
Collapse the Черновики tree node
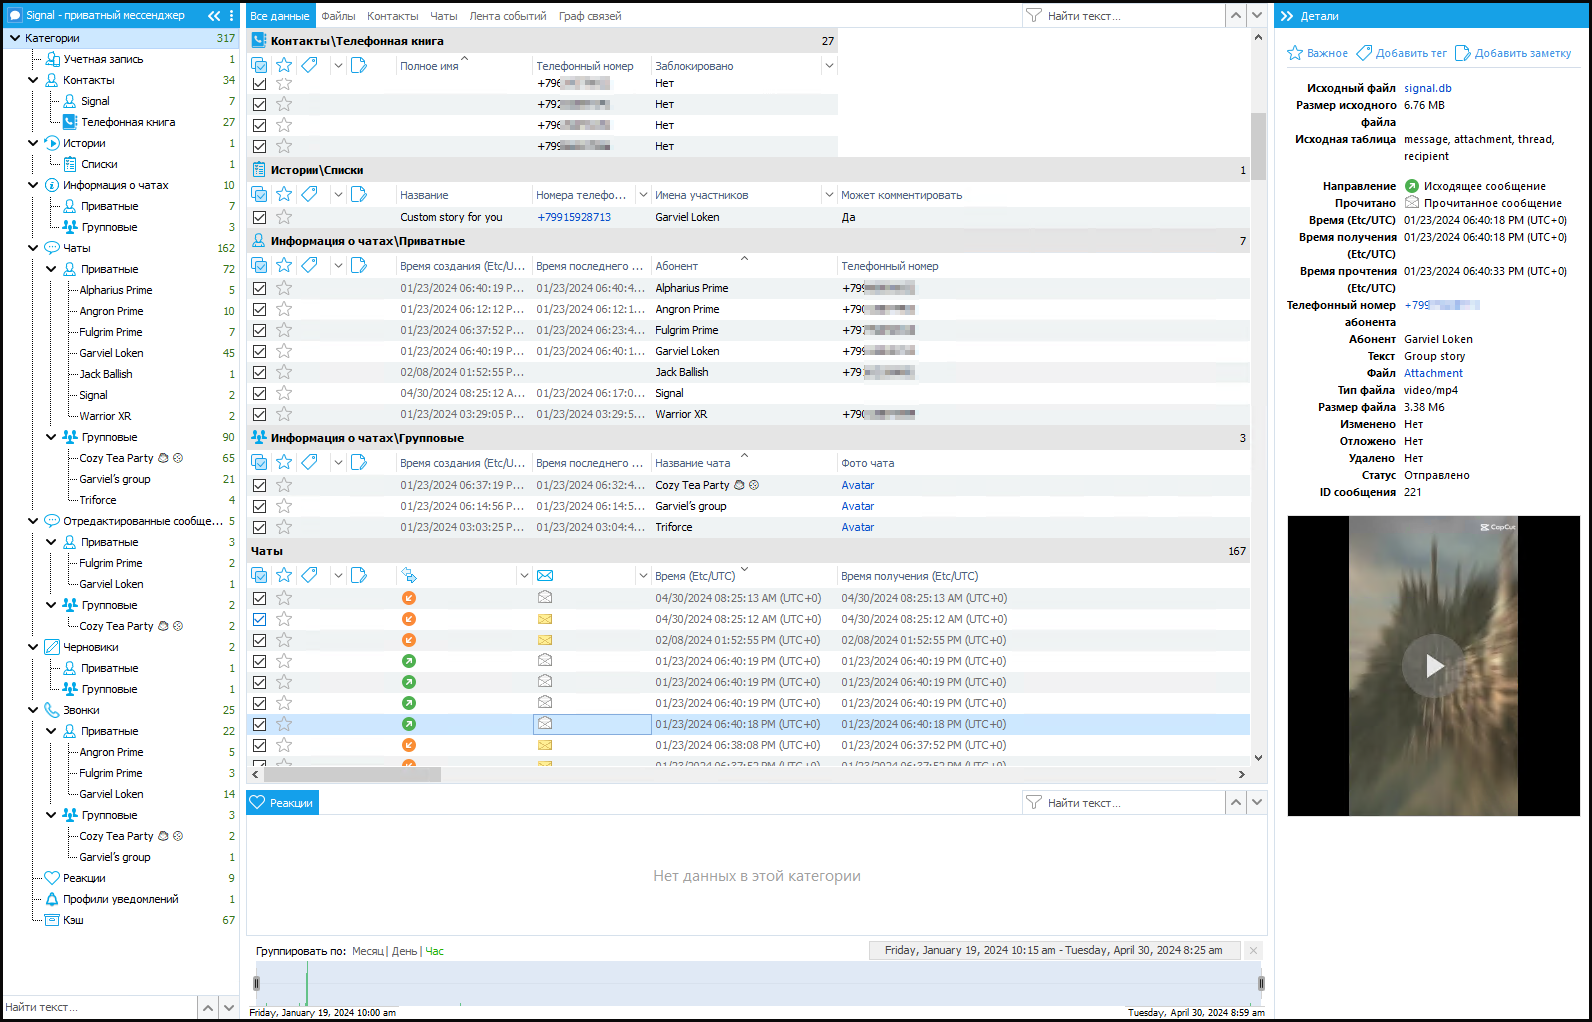(33, 647)
